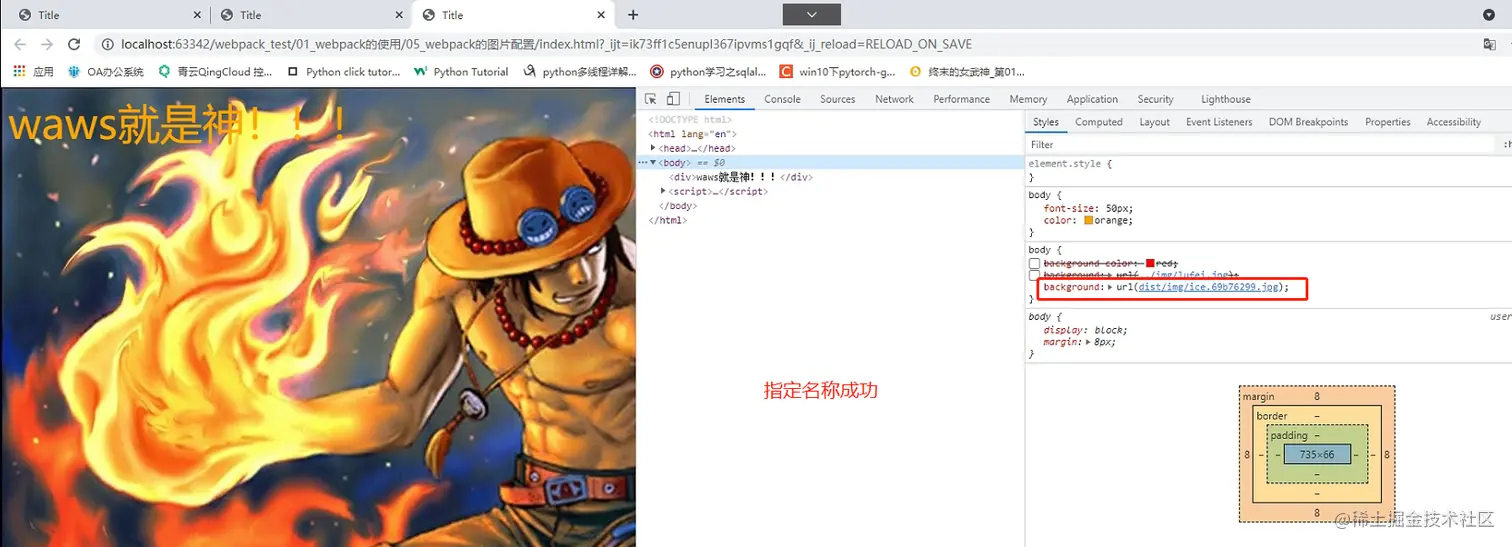Toggle the background-color red property checkbox
This screenshot has height=547, width=1512.
[1035, 263]
